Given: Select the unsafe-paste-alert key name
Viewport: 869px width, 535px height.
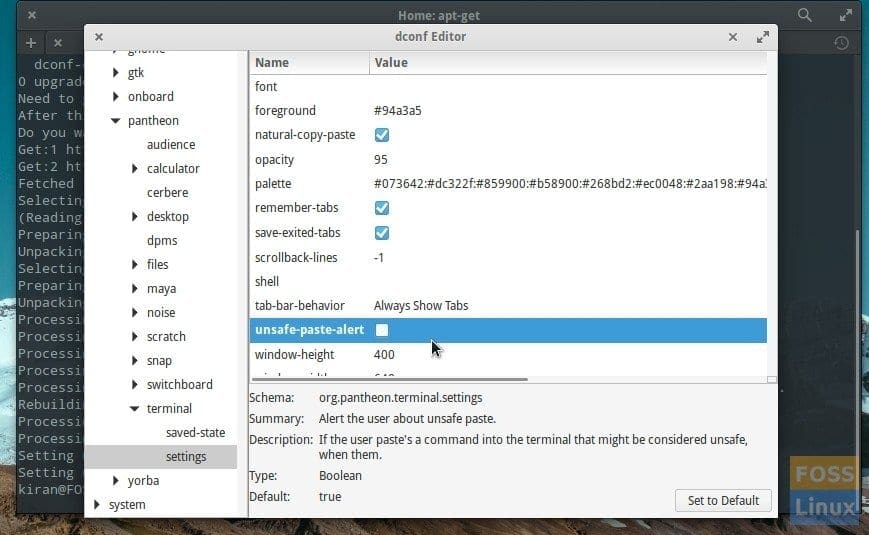Looking at the screenshot, I should click(309, 330).
